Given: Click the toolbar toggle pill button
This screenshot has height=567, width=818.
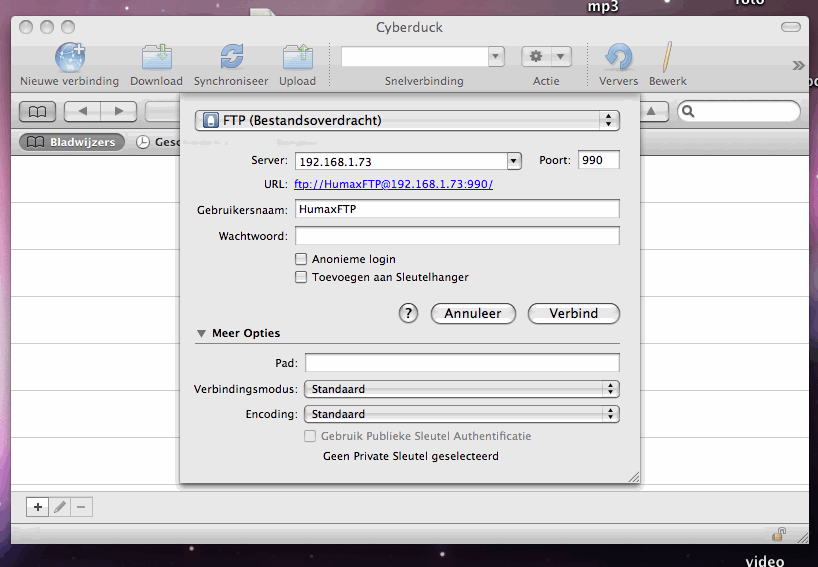Looking at the screenshot, I should point(790,27).
